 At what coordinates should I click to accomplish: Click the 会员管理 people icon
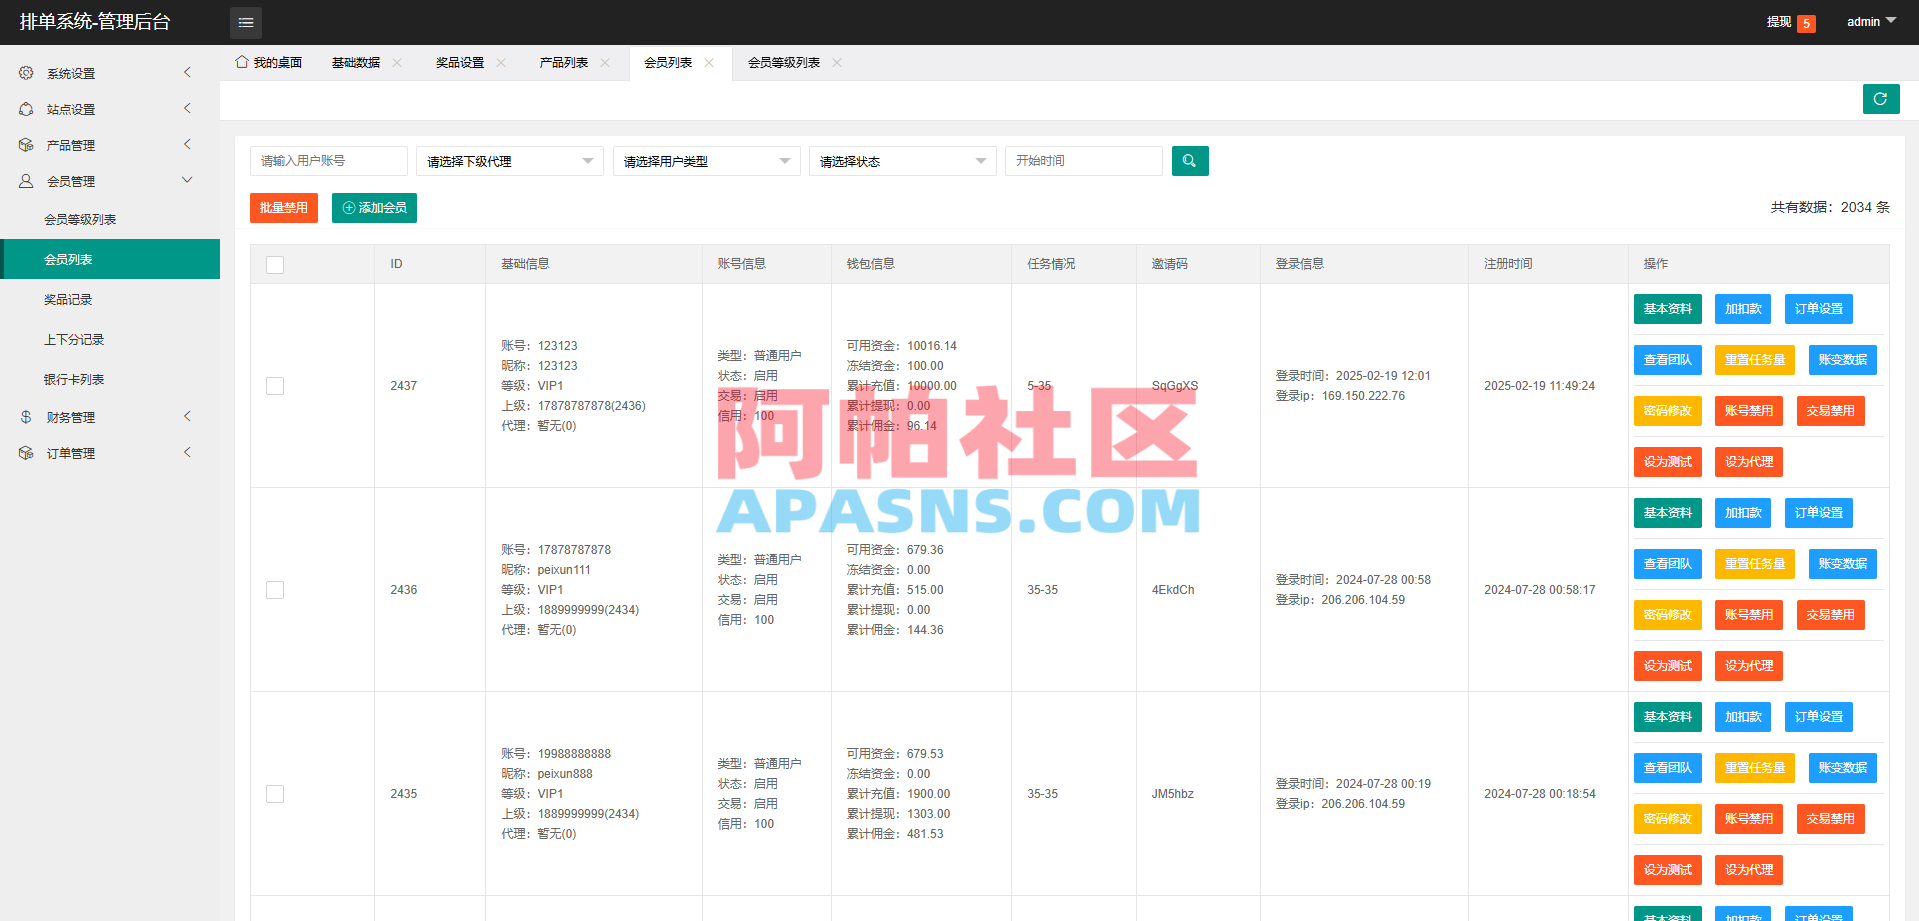click(x=25, y=180)
